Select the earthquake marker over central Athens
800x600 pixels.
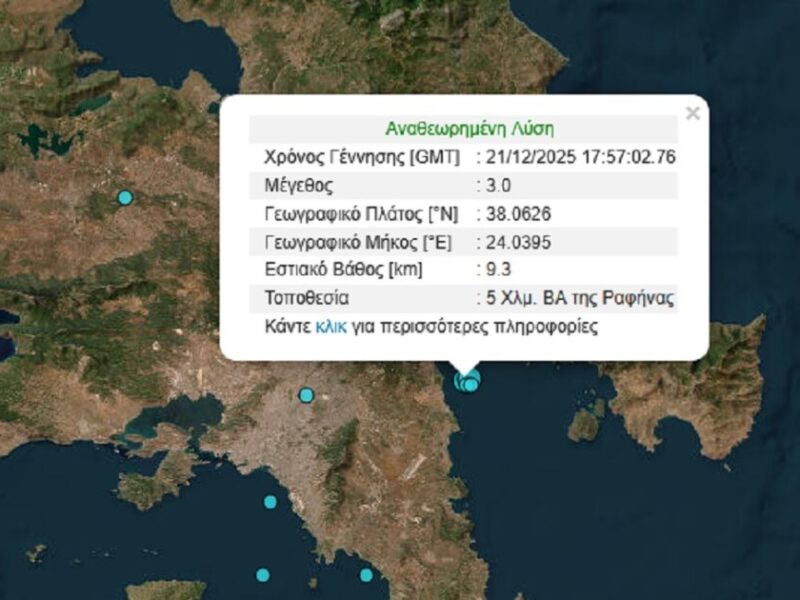click(x=306, y=395)
